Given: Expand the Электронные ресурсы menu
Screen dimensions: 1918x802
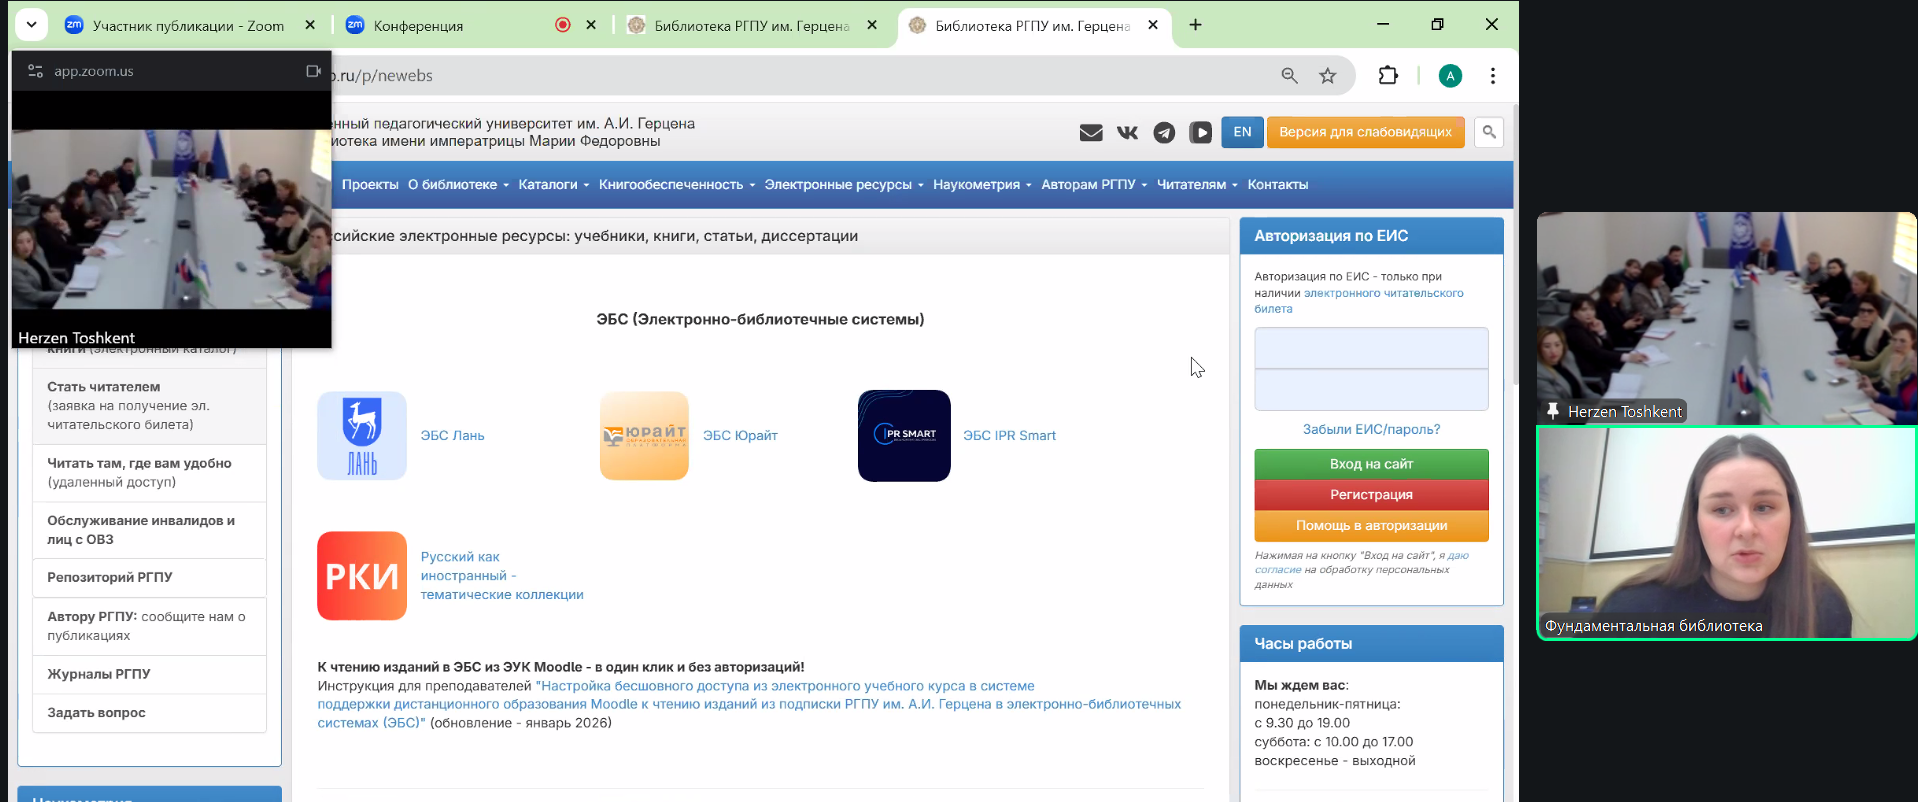Looking at the screenshot, I should coord(843,185).
